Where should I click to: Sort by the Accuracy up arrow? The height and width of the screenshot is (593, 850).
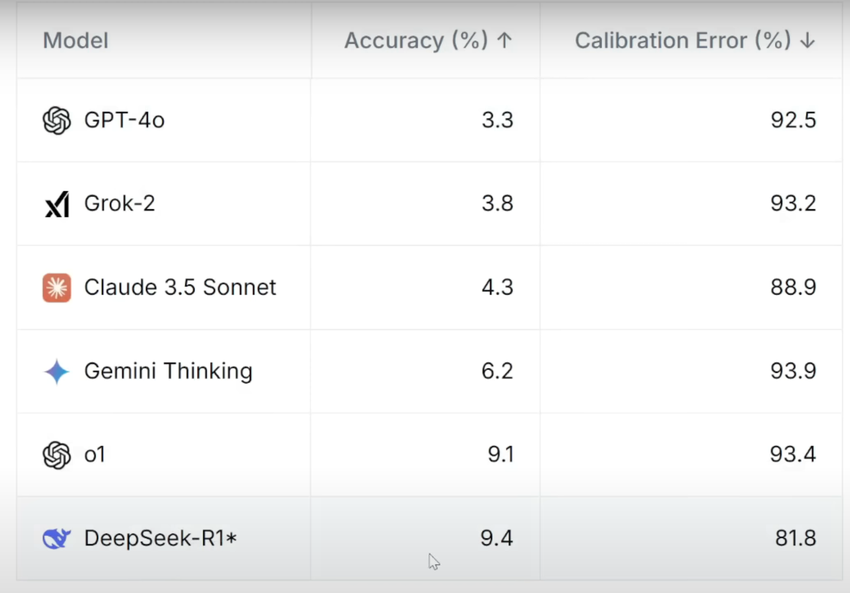(x=505, y=41)
